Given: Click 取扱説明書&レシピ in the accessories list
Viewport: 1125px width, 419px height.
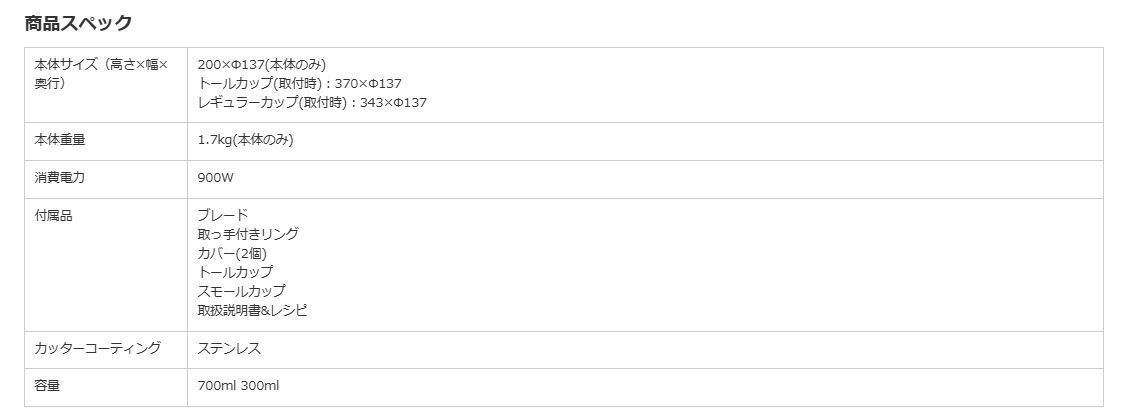Looking at the screenshot, I should [x=252, y=310].
